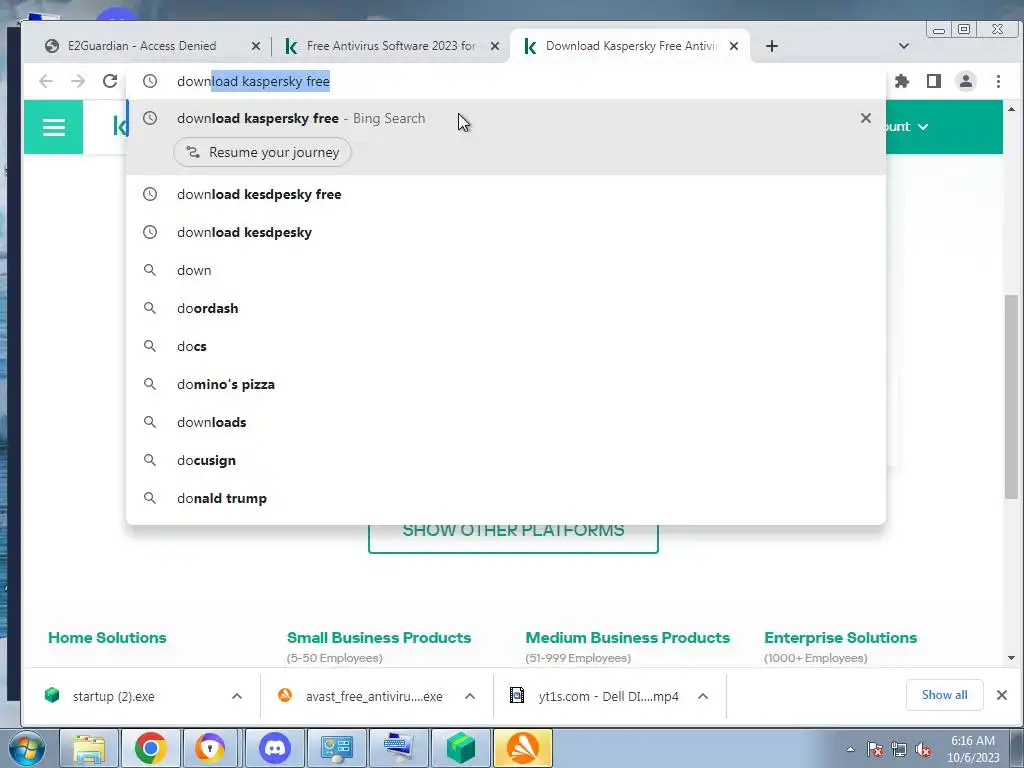Pick the 'downloads' search suggestion

click(506, 422)
